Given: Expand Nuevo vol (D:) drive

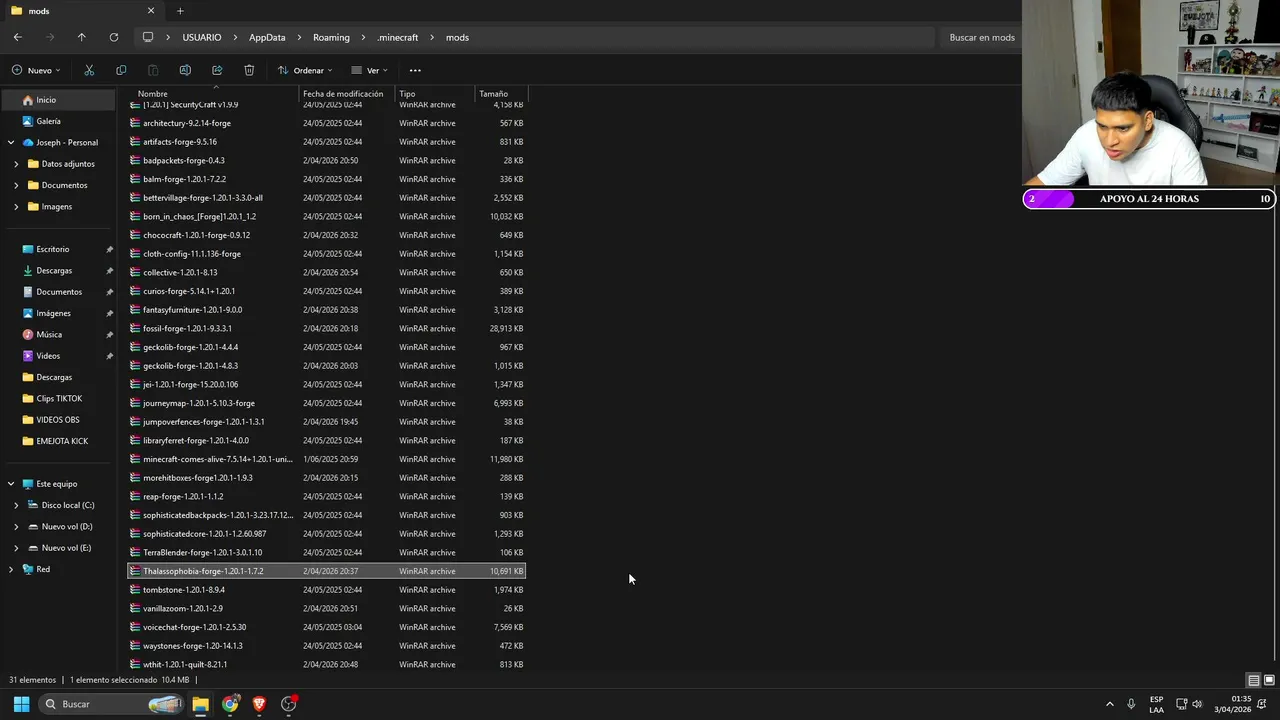Looking at the screenshot, I should (16, 527).
